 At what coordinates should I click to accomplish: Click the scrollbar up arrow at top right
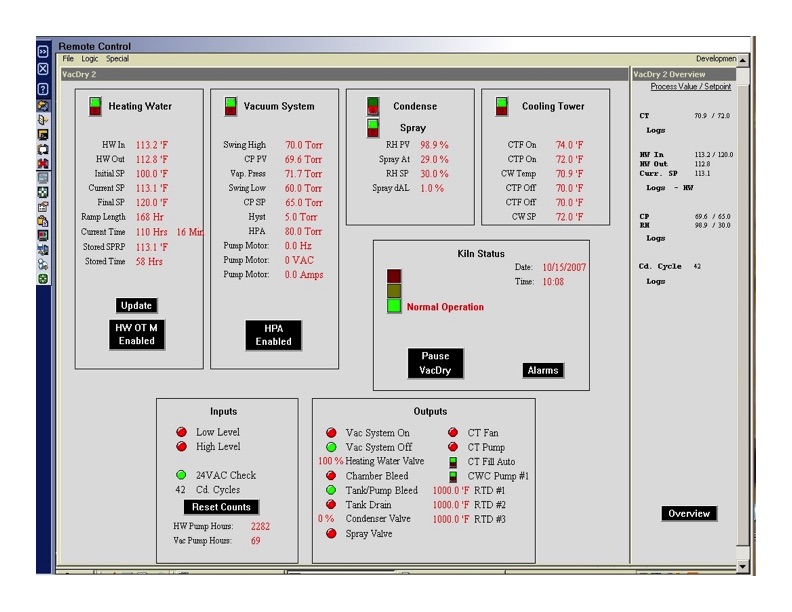pyautogui.click(x=742, y=73)
